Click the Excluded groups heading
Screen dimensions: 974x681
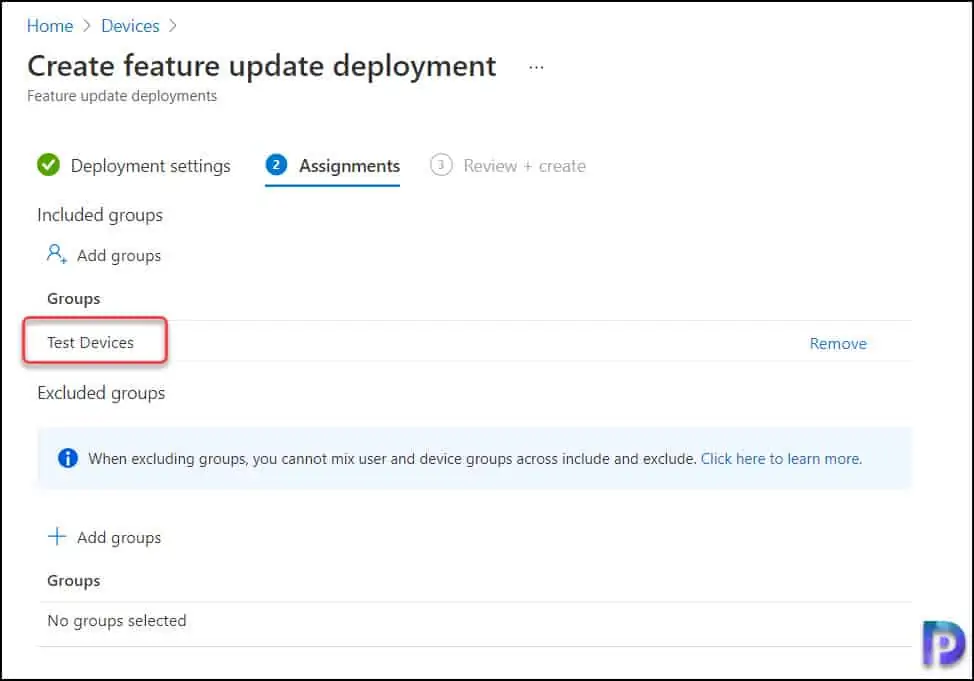[x=101, y=393]
